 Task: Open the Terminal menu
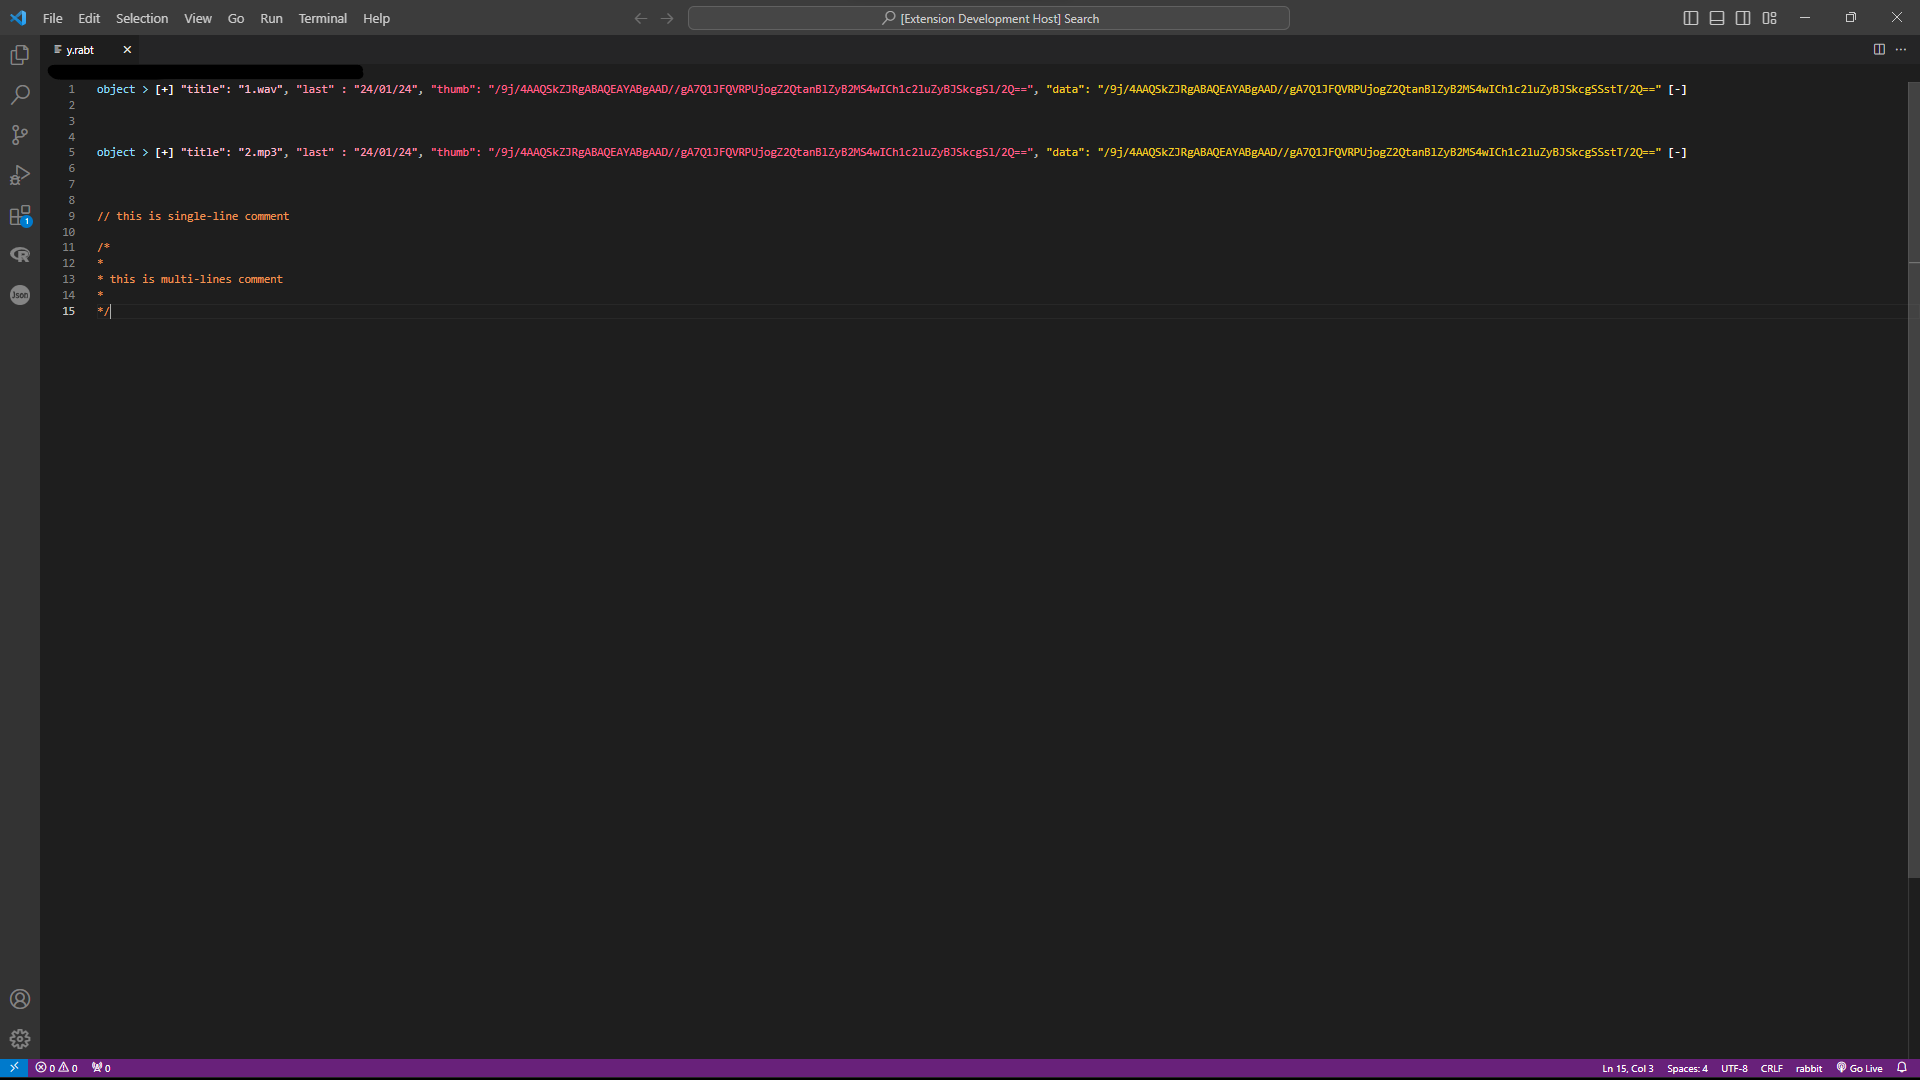[x=322, y=18]
